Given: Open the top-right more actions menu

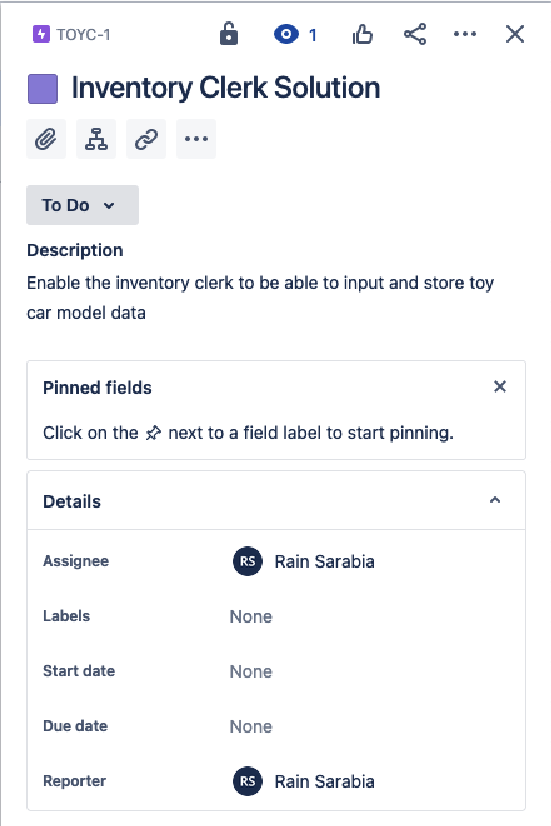Looking at the screenshot, I should coord(465,34).
